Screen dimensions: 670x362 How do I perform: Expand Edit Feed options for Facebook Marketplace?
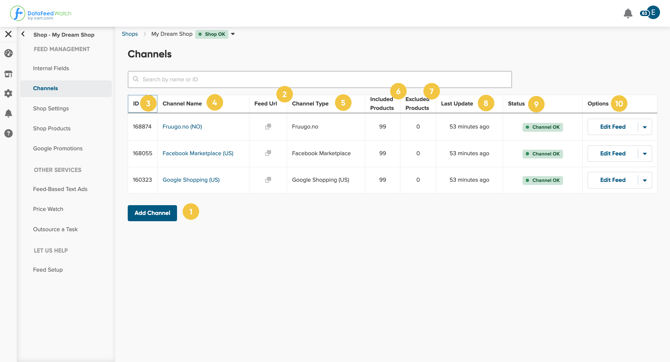point(645,153)
